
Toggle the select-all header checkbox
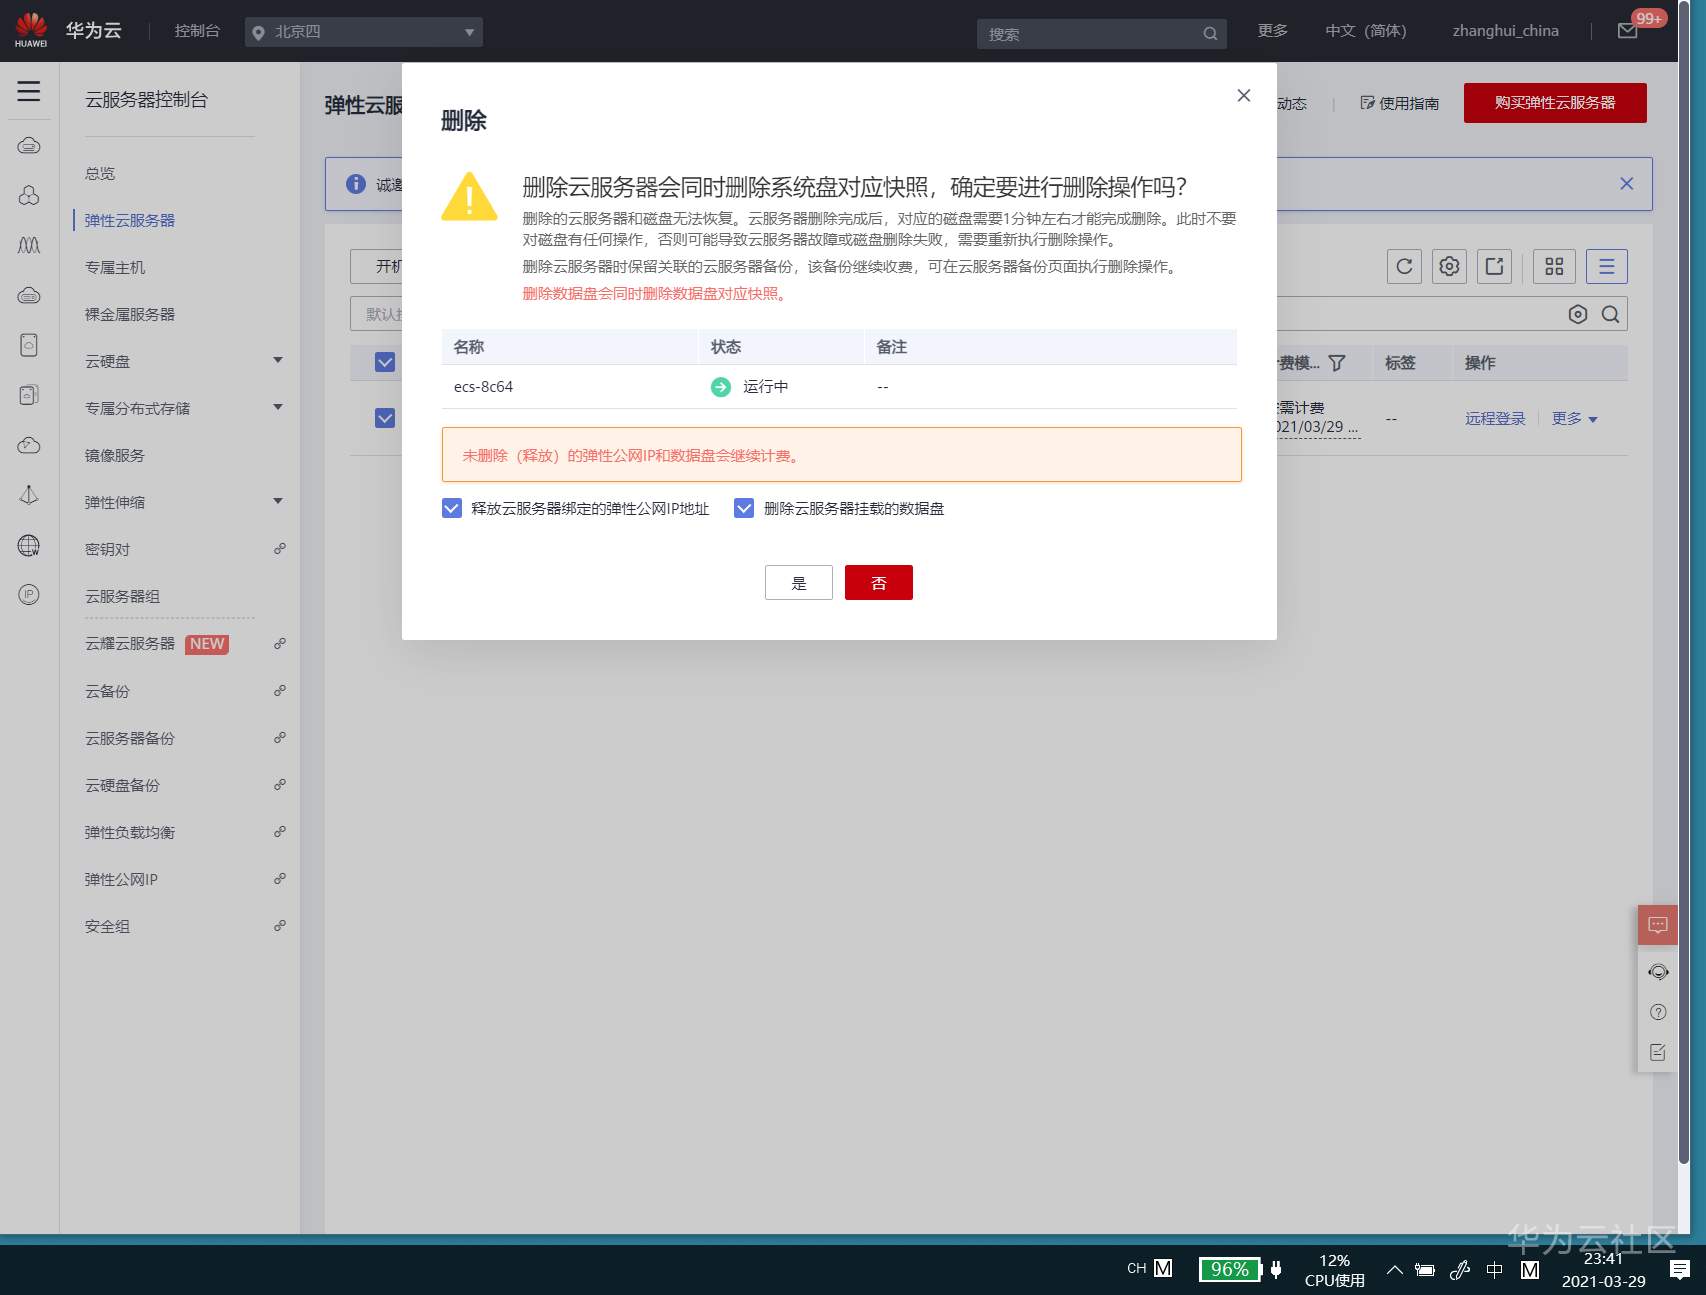[385, 362]
